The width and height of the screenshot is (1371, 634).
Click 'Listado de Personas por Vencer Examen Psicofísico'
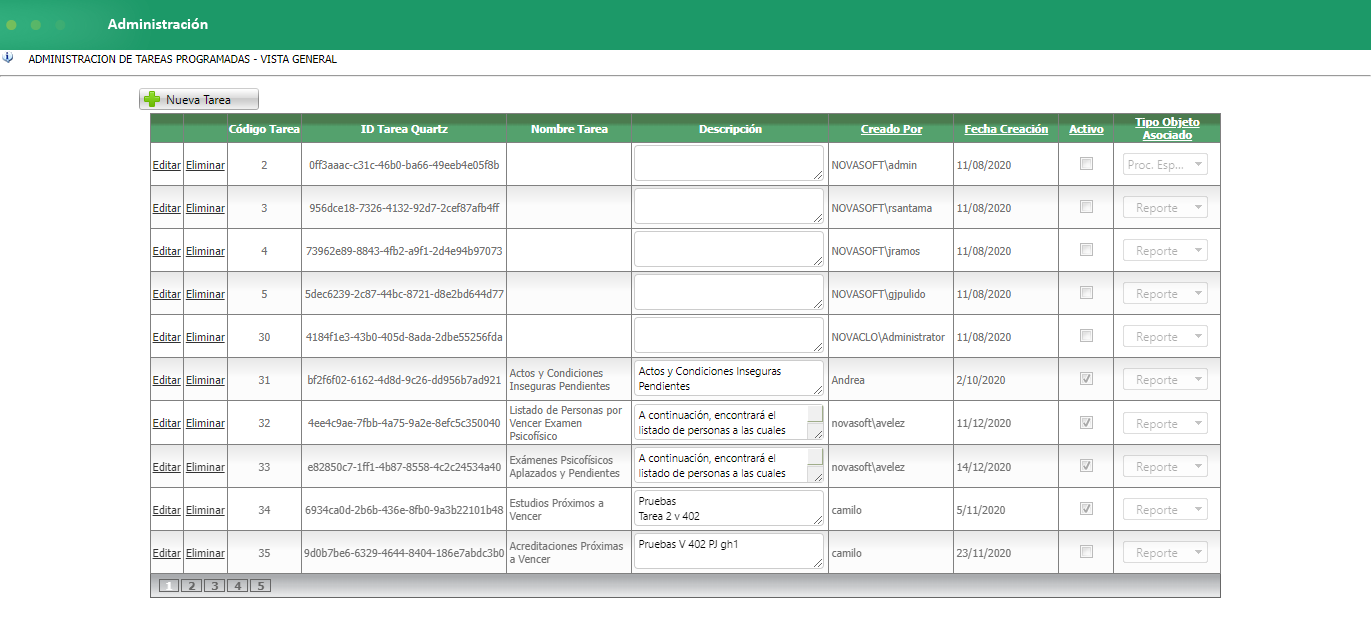coord(566,423)
